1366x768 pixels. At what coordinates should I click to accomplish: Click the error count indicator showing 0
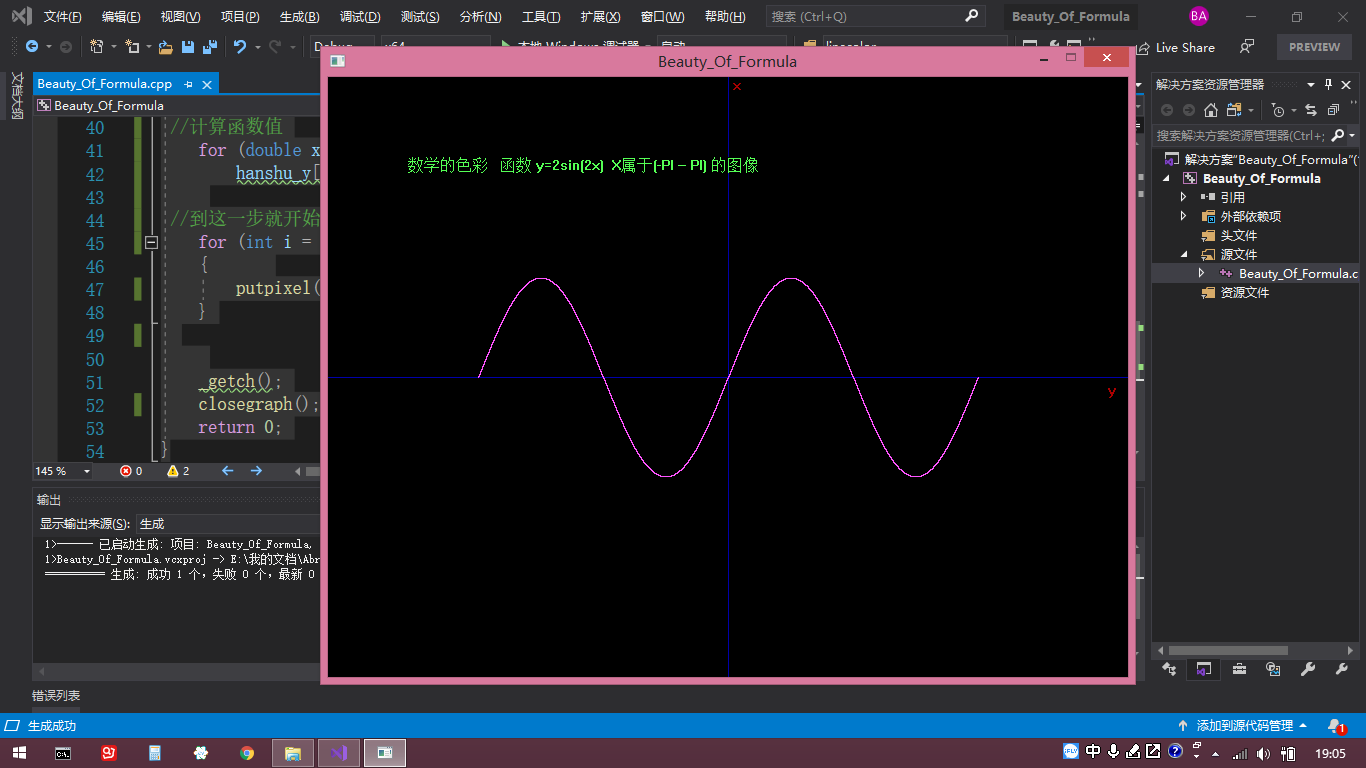coord(131,470)
